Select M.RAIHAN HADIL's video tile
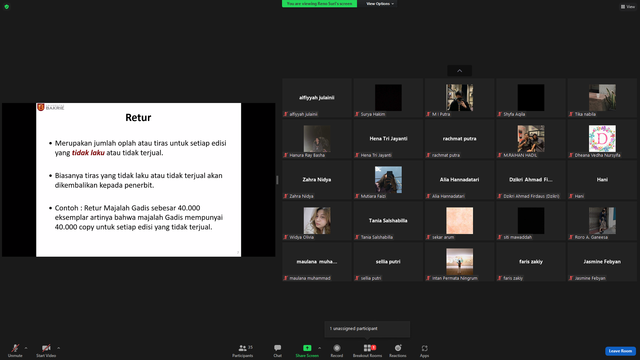Image resolution: width=640 pixels, height=360 pixels. tap(531, 139)
